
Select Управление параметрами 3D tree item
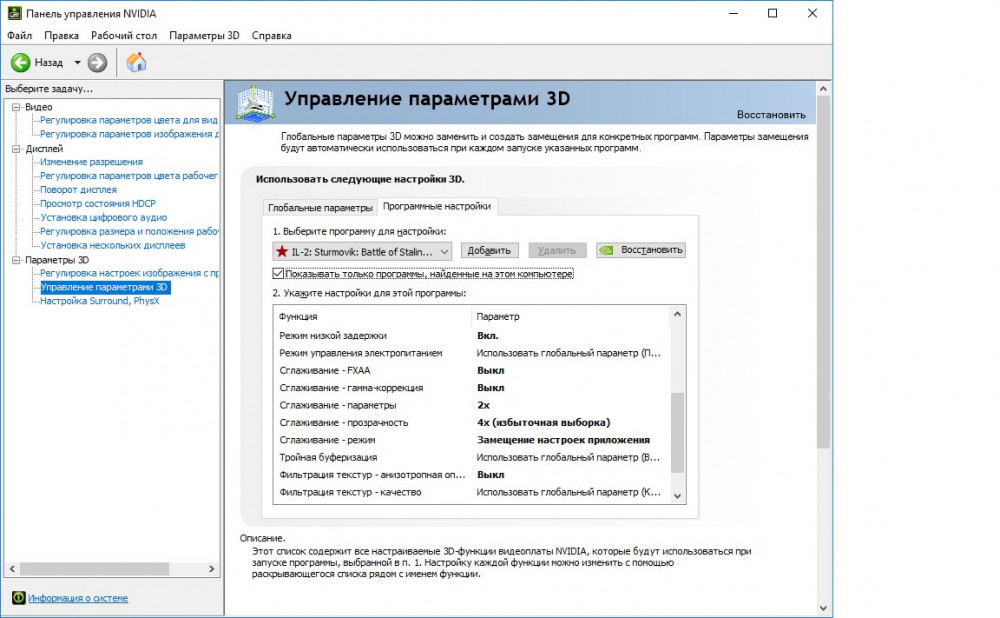coord(105,287)
